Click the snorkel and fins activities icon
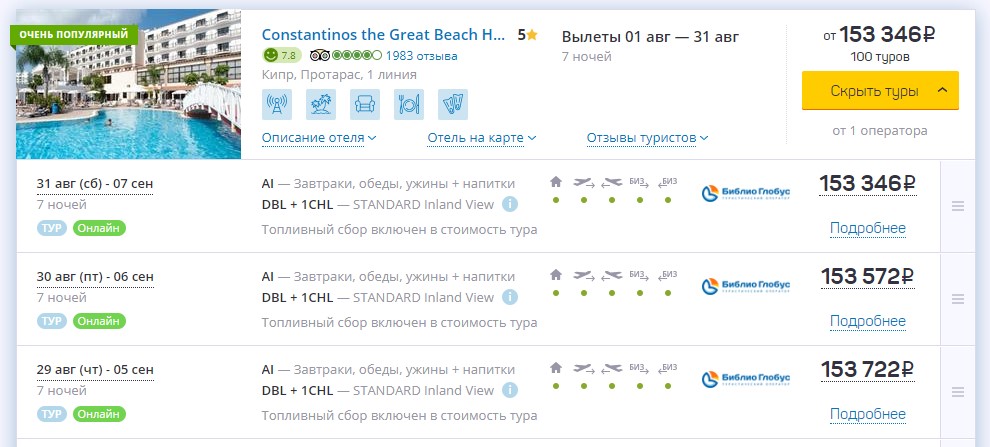The height and width of the screenshot is (447, 990). [453, 104]
